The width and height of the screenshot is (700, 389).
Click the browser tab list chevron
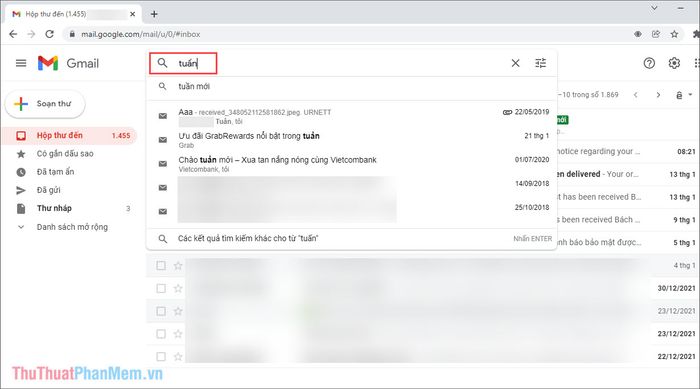654,8
